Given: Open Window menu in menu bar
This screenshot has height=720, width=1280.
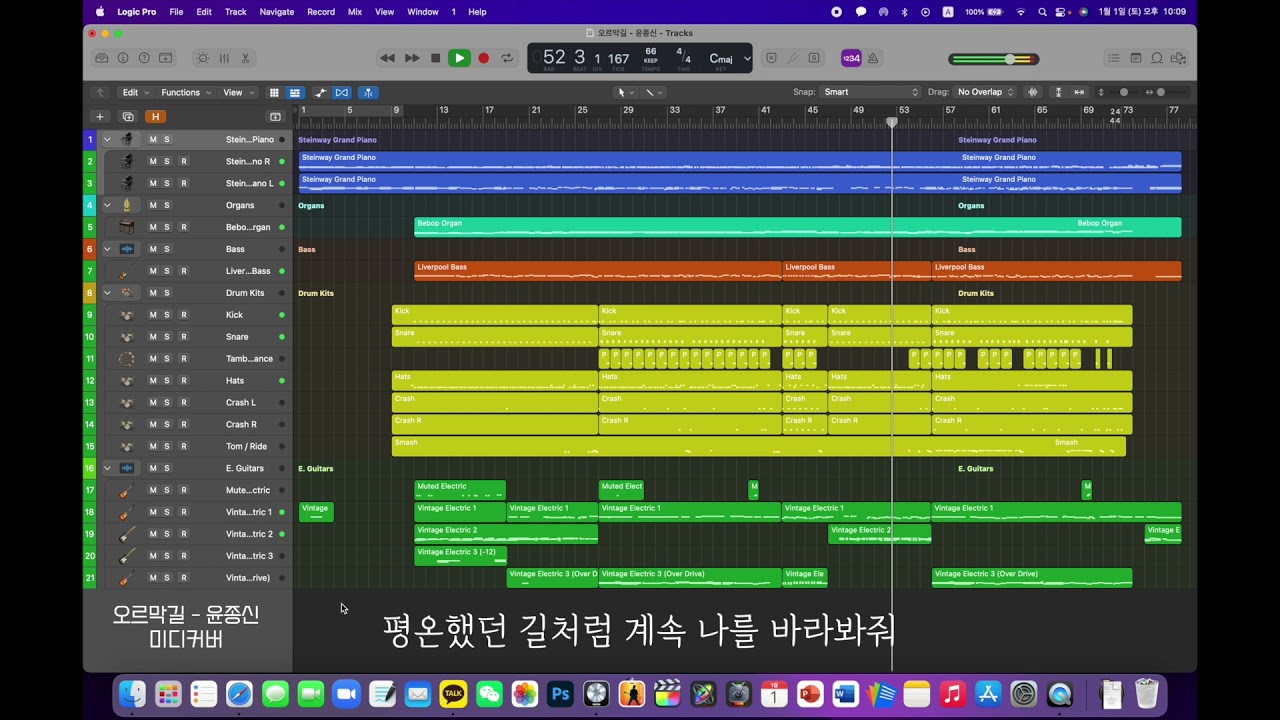Looking at the screenshot, I should point(423,12).
